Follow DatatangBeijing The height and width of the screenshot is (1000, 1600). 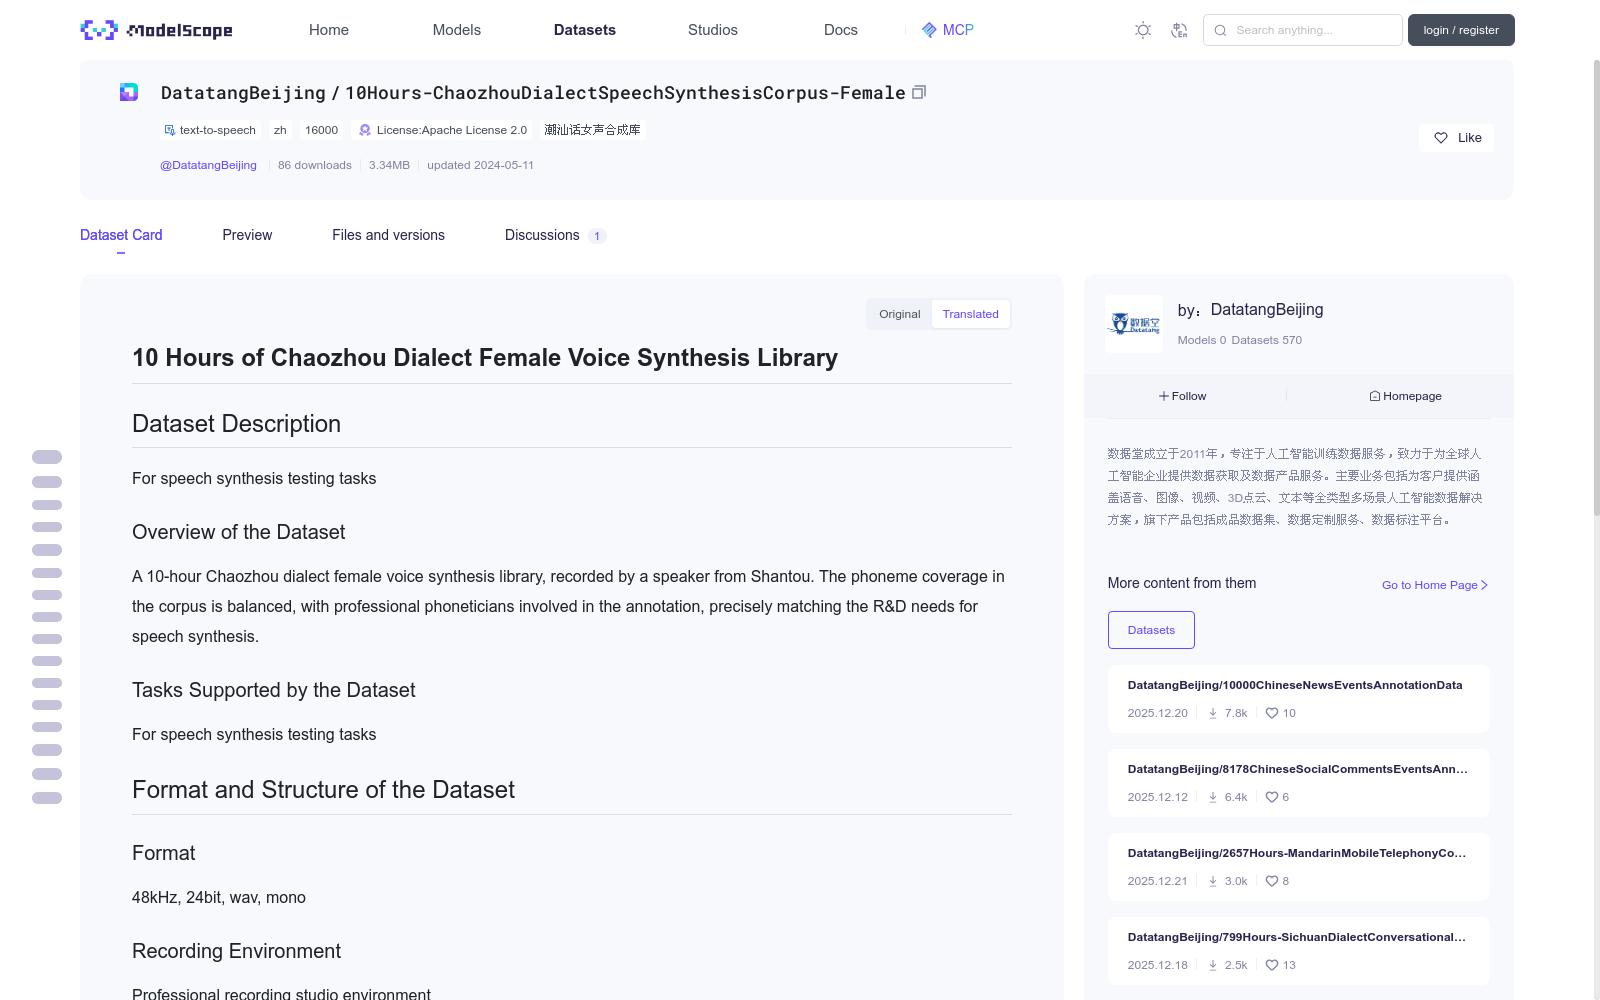tap(1183, 396)
